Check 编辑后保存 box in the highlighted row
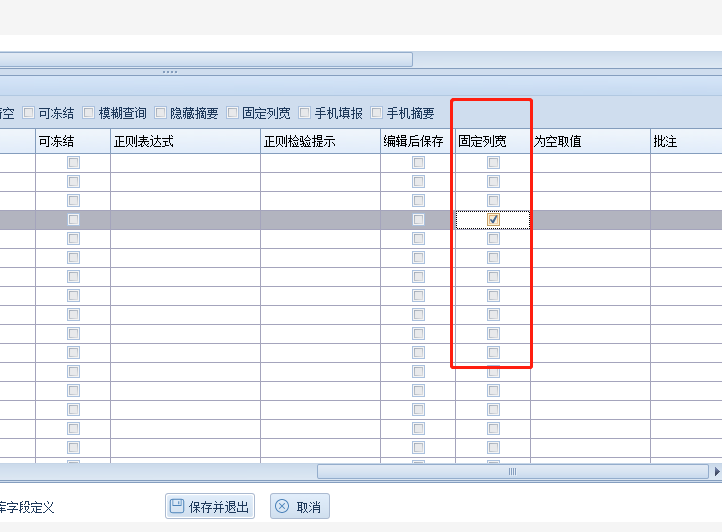The image size is (722, 532). click(x=418, y=219)
